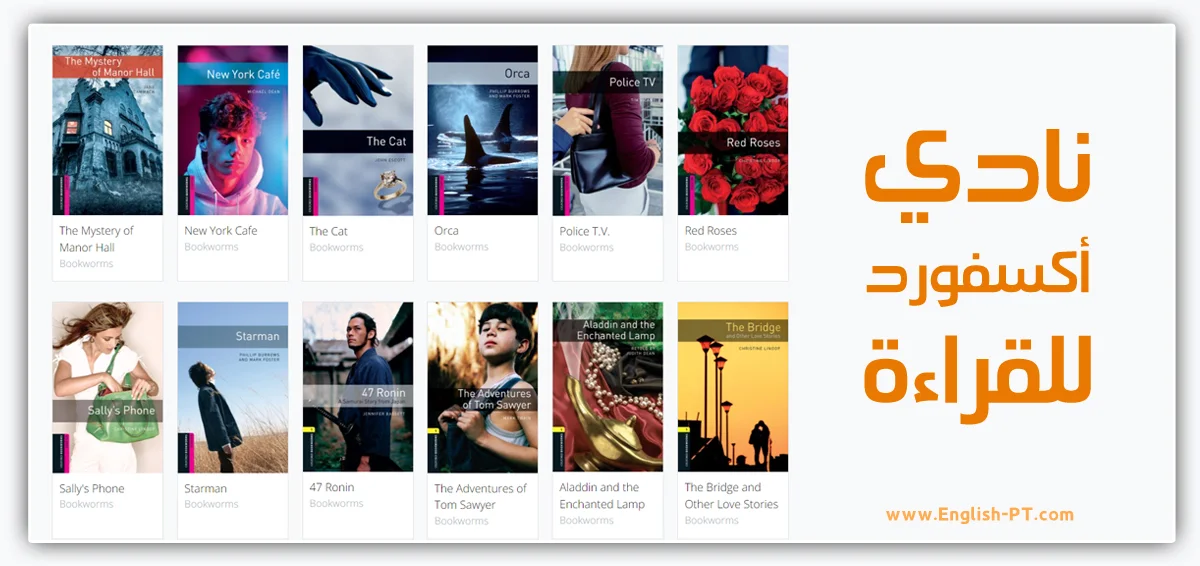Click the 'Orca' title text below cover

click(x=446, y=231)
